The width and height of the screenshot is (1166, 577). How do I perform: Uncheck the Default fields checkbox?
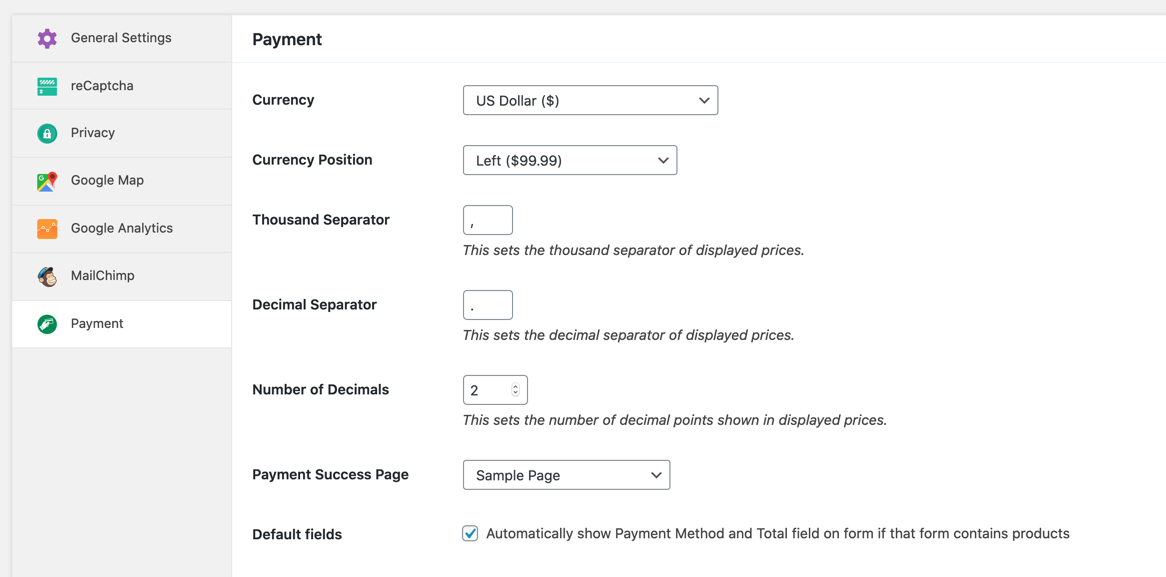[x=470, y=534]
